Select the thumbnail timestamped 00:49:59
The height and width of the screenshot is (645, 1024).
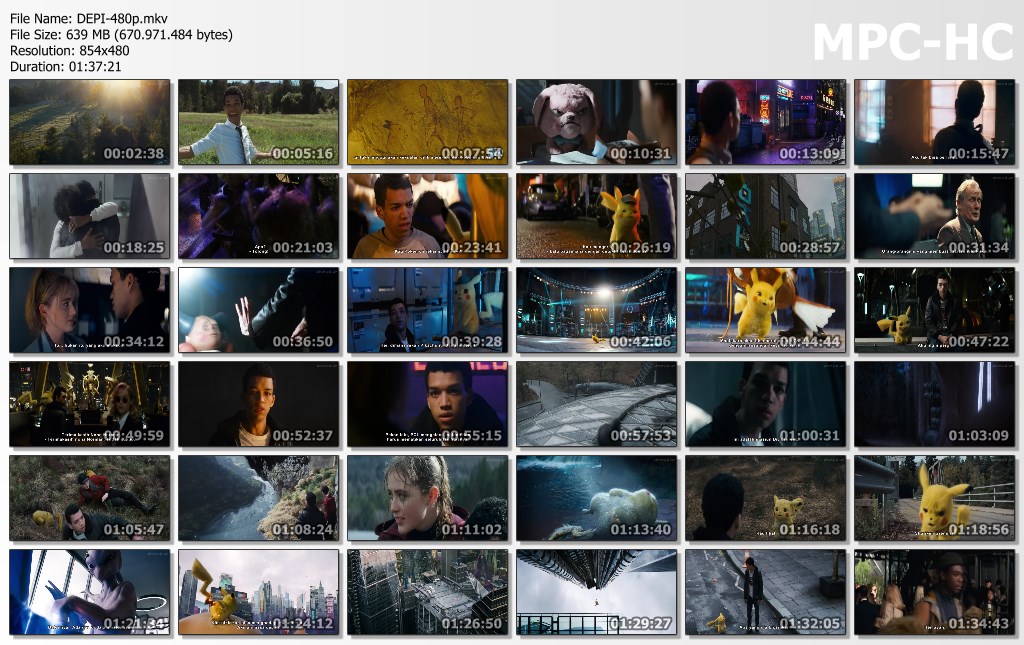click(x=89, y=404)
